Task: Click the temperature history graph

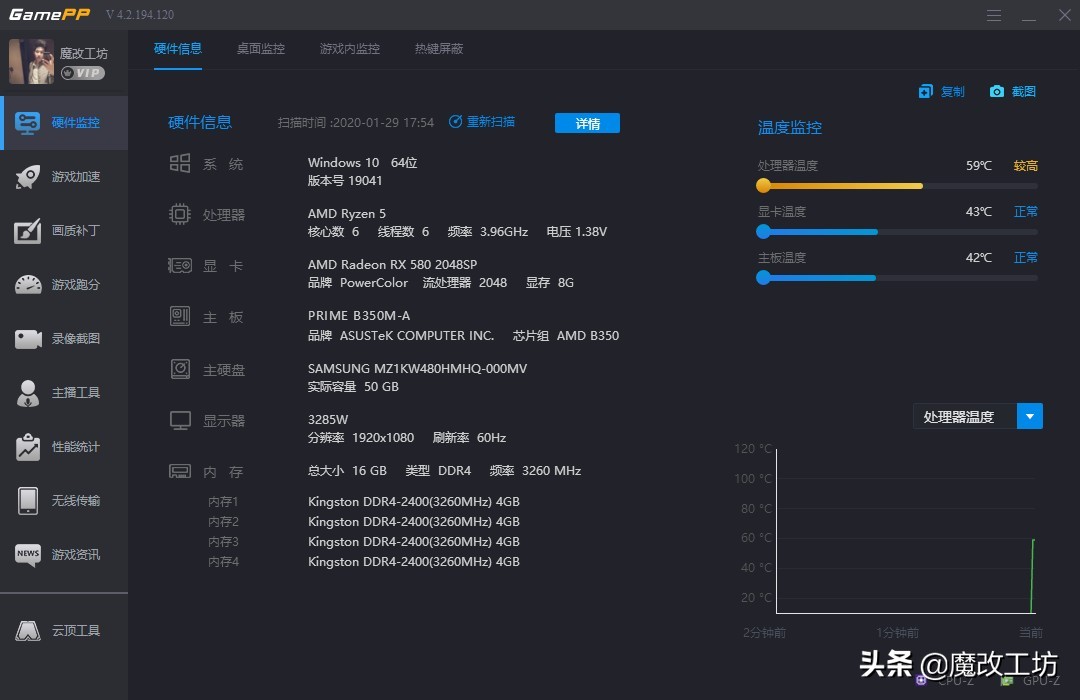Action: pyautogui.click(x=906, y=531)
